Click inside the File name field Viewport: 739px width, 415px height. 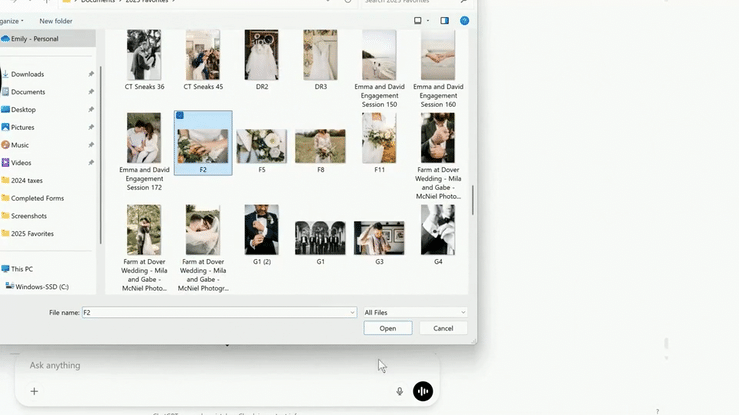[216, 312]
